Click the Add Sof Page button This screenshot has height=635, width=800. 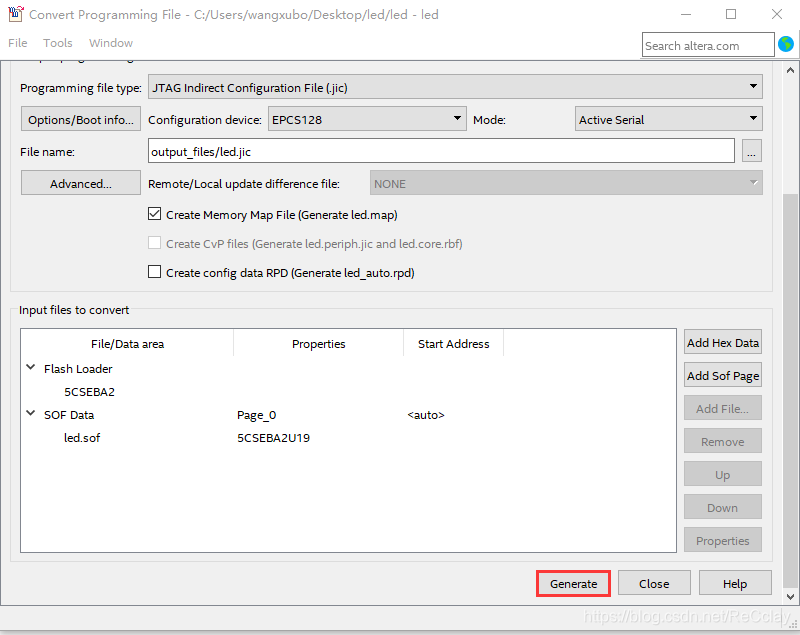pyautogui.click(x=722, y=375)
